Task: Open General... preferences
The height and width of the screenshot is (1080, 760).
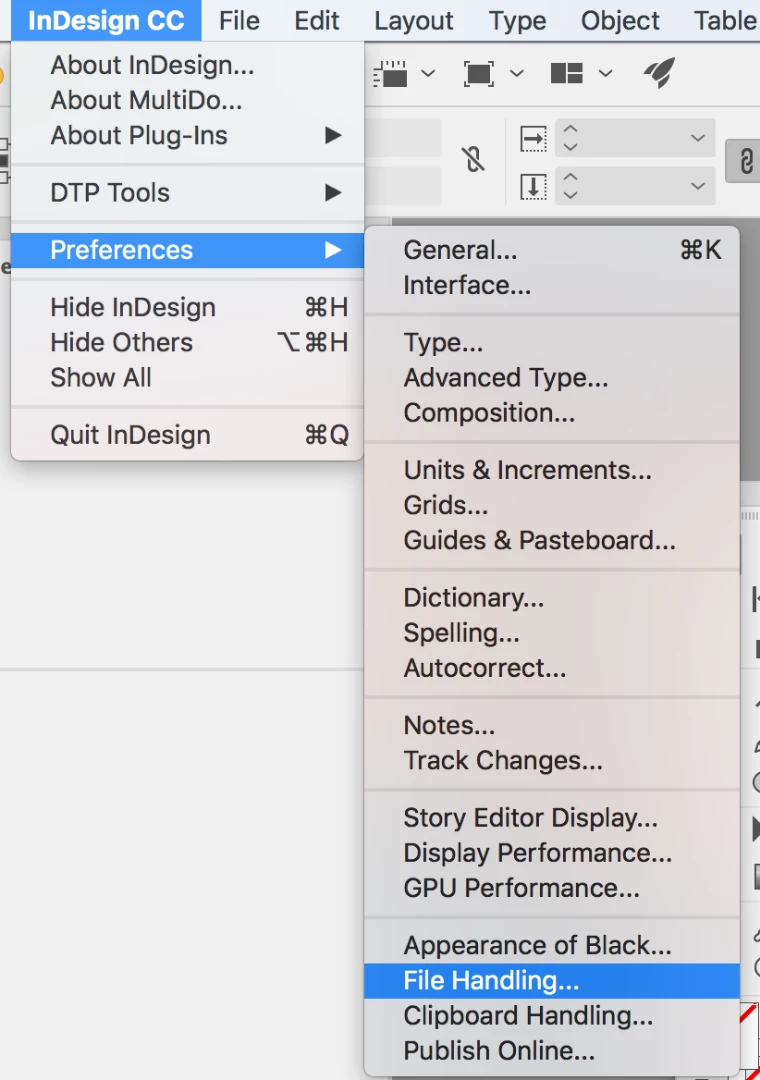Action: pos(552,250)
